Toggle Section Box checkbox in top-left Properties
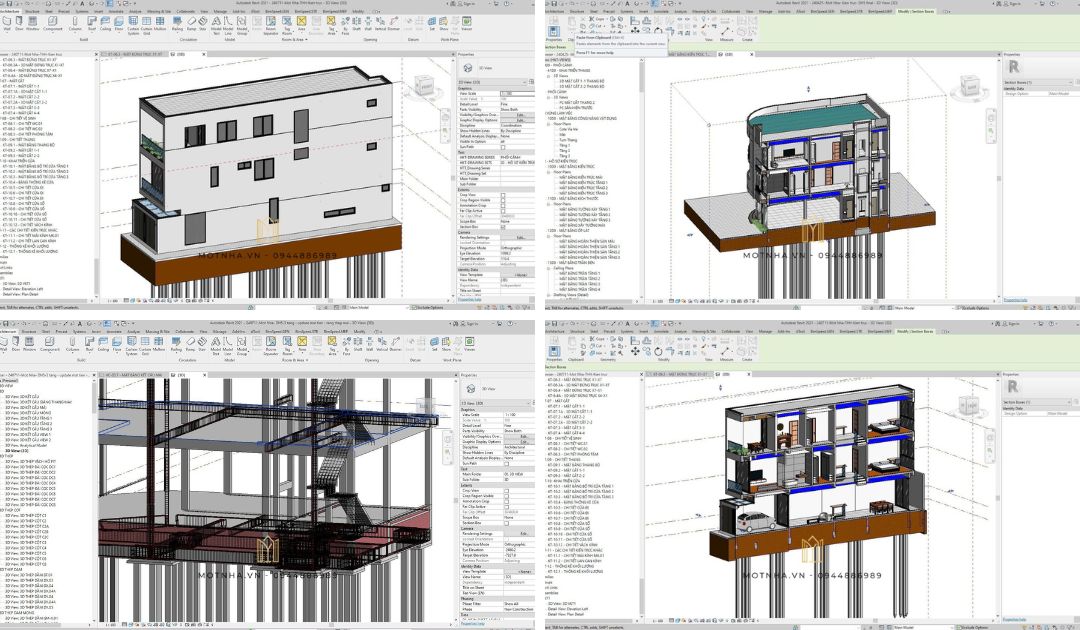 coord(503,227)
